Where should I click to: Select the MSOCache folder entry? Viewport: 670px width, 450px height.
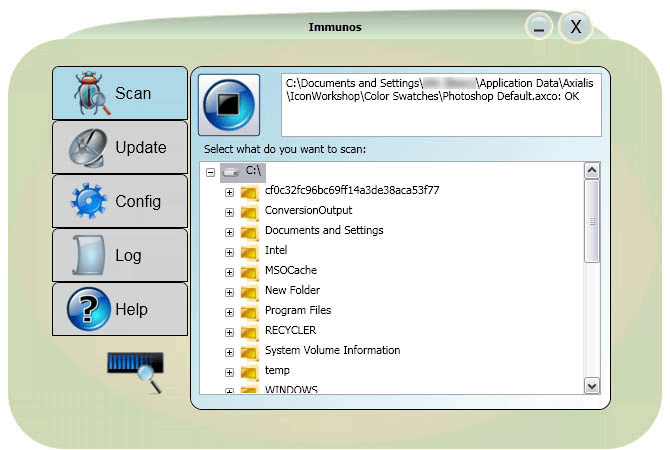(x=291, y=270)
